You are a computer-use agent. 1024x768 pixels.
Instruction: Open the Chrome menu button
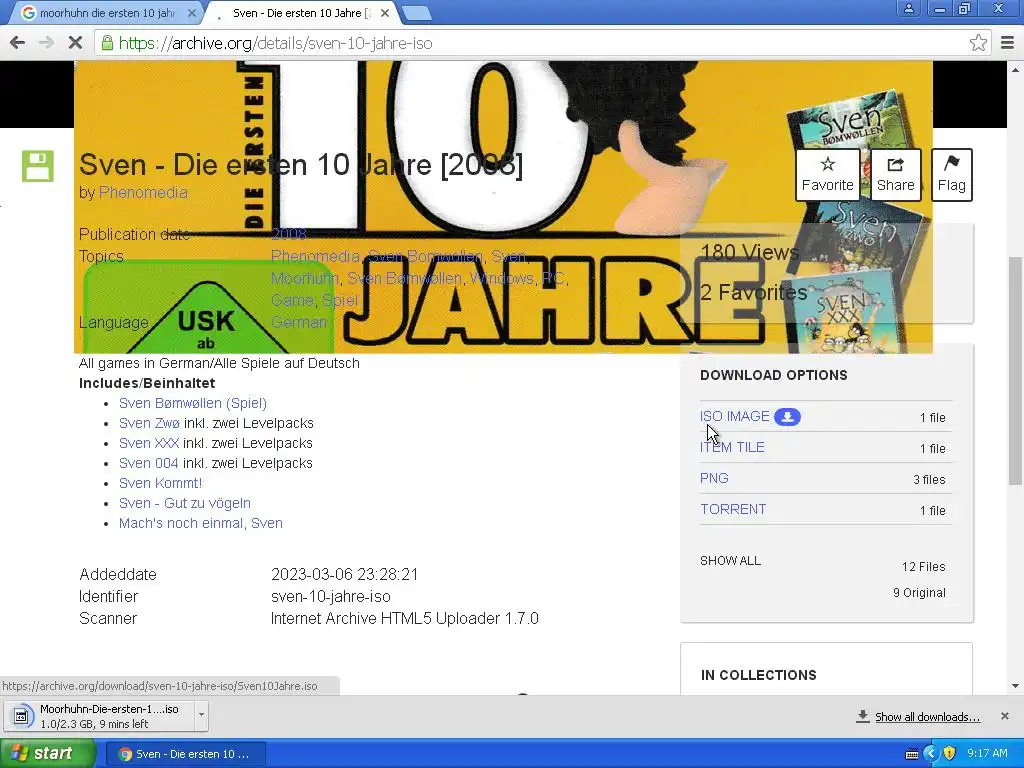click(1008, 43)
